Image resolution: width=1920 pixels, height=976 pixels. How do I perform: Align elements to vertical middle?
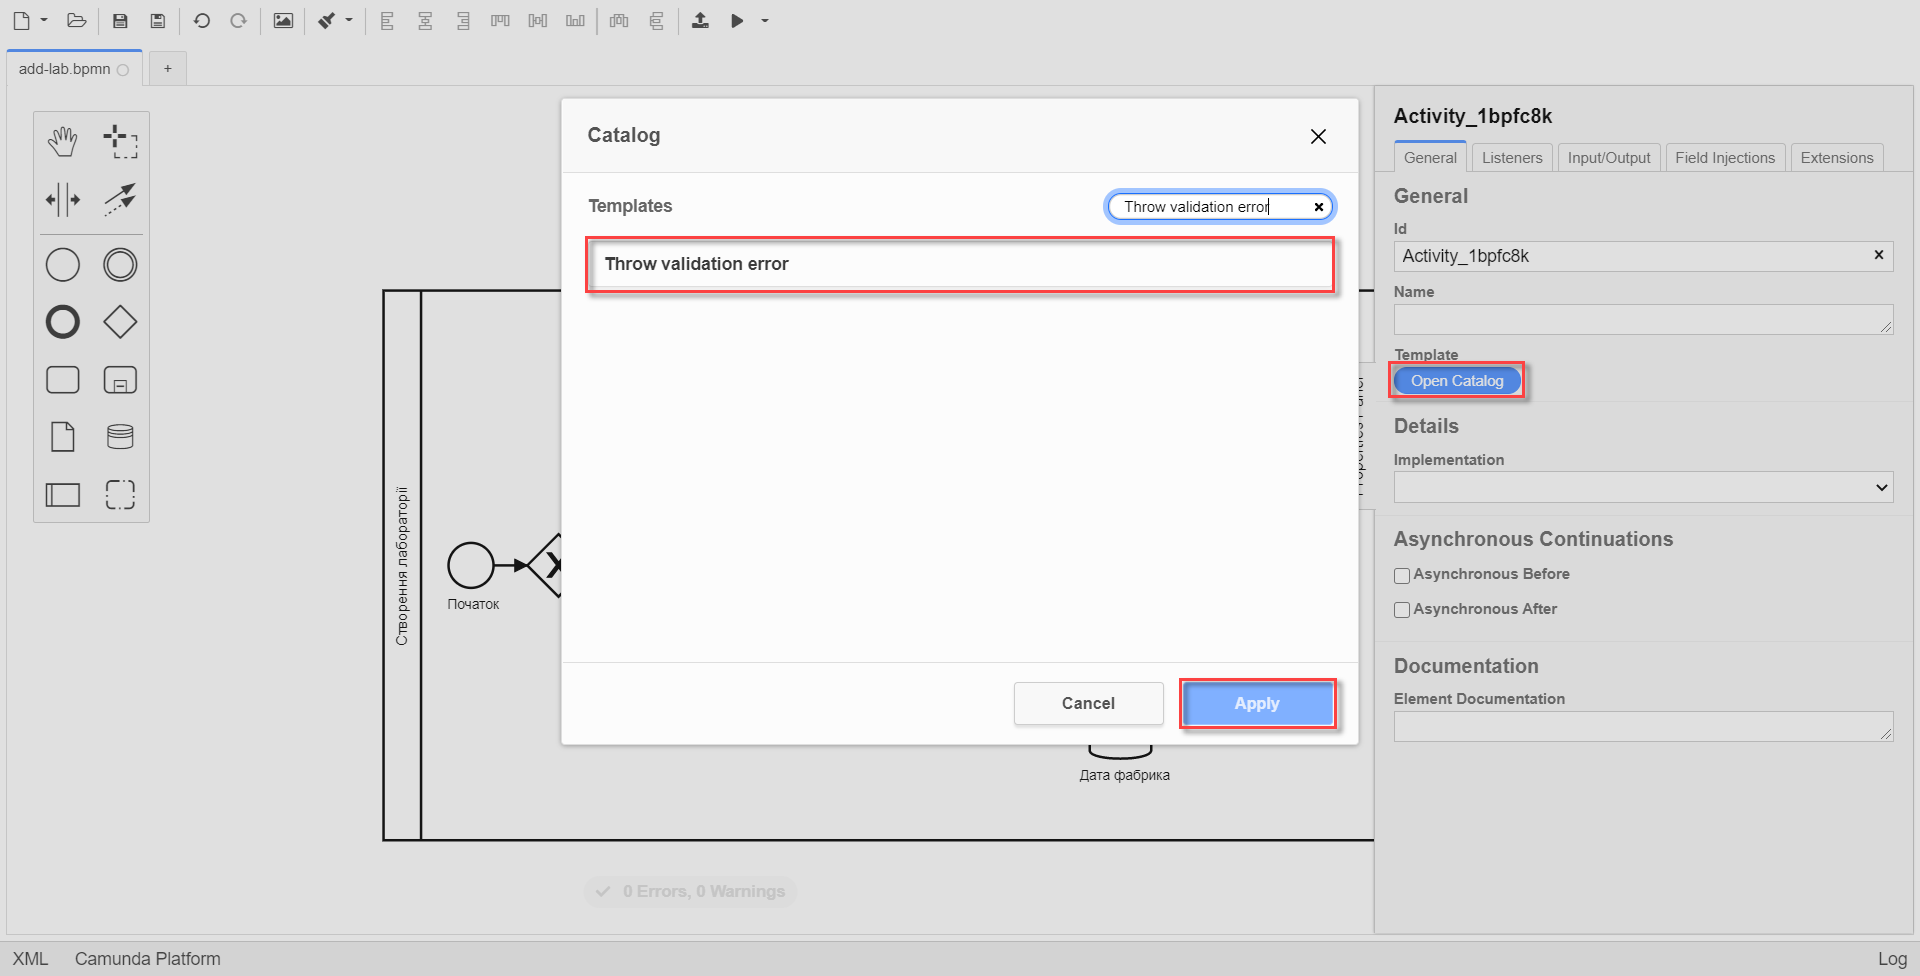pos(538,20)
